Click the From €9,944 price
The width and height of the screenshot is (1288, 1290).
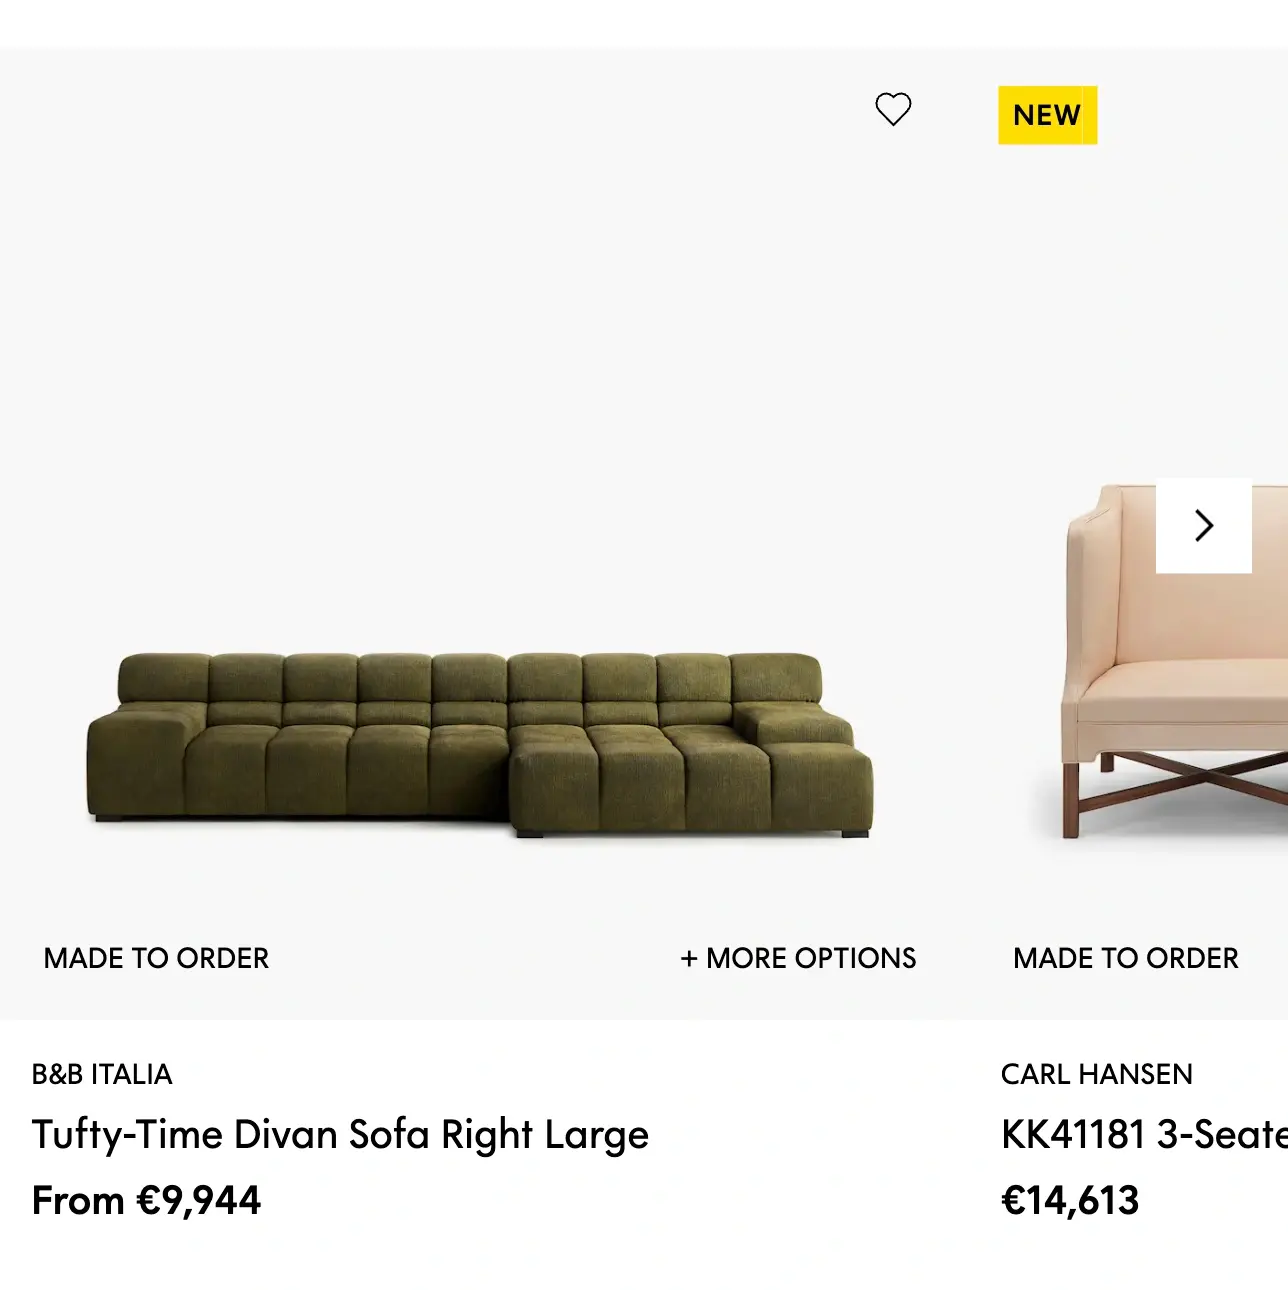tap(146, 1200)
